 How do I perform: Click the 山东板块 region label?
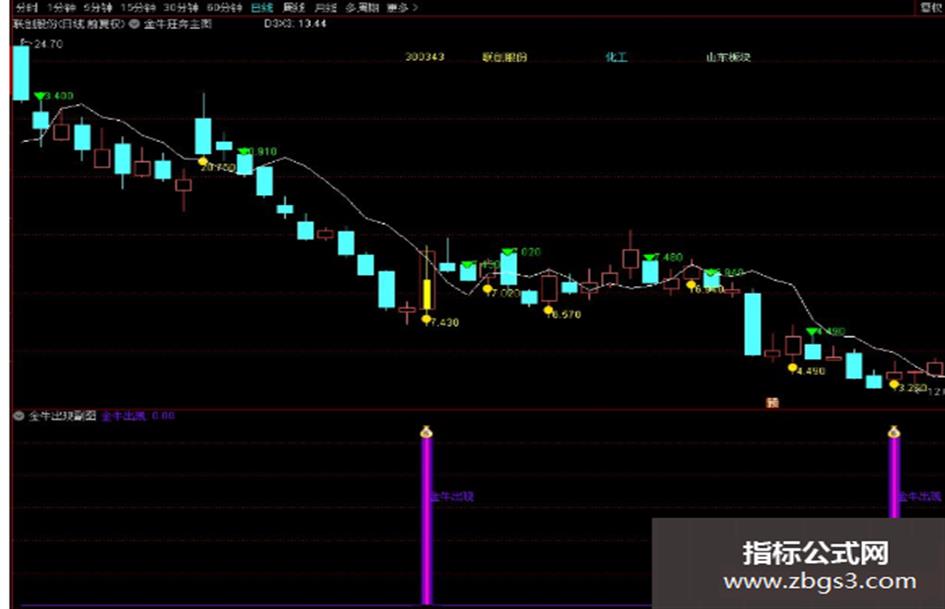(728, 57)
